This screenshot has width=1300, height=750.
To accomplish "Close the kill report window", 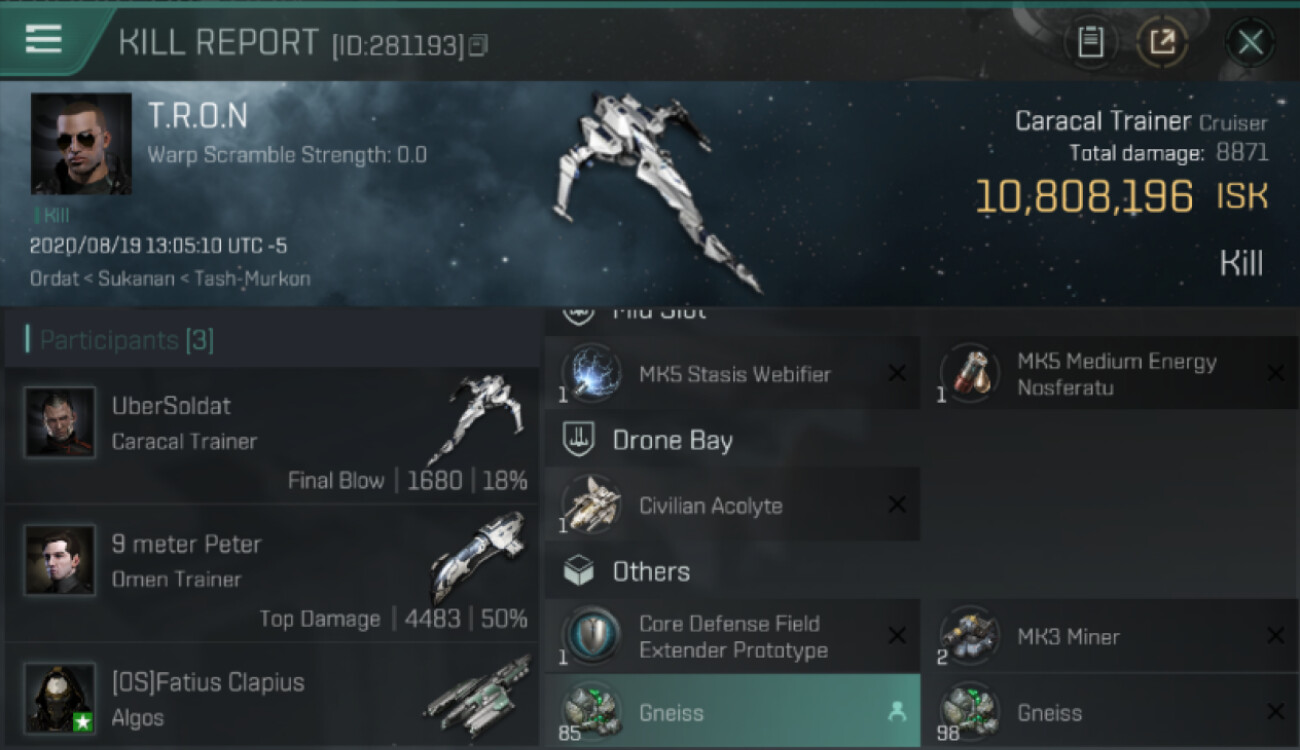I will (x=1250, y=43).
